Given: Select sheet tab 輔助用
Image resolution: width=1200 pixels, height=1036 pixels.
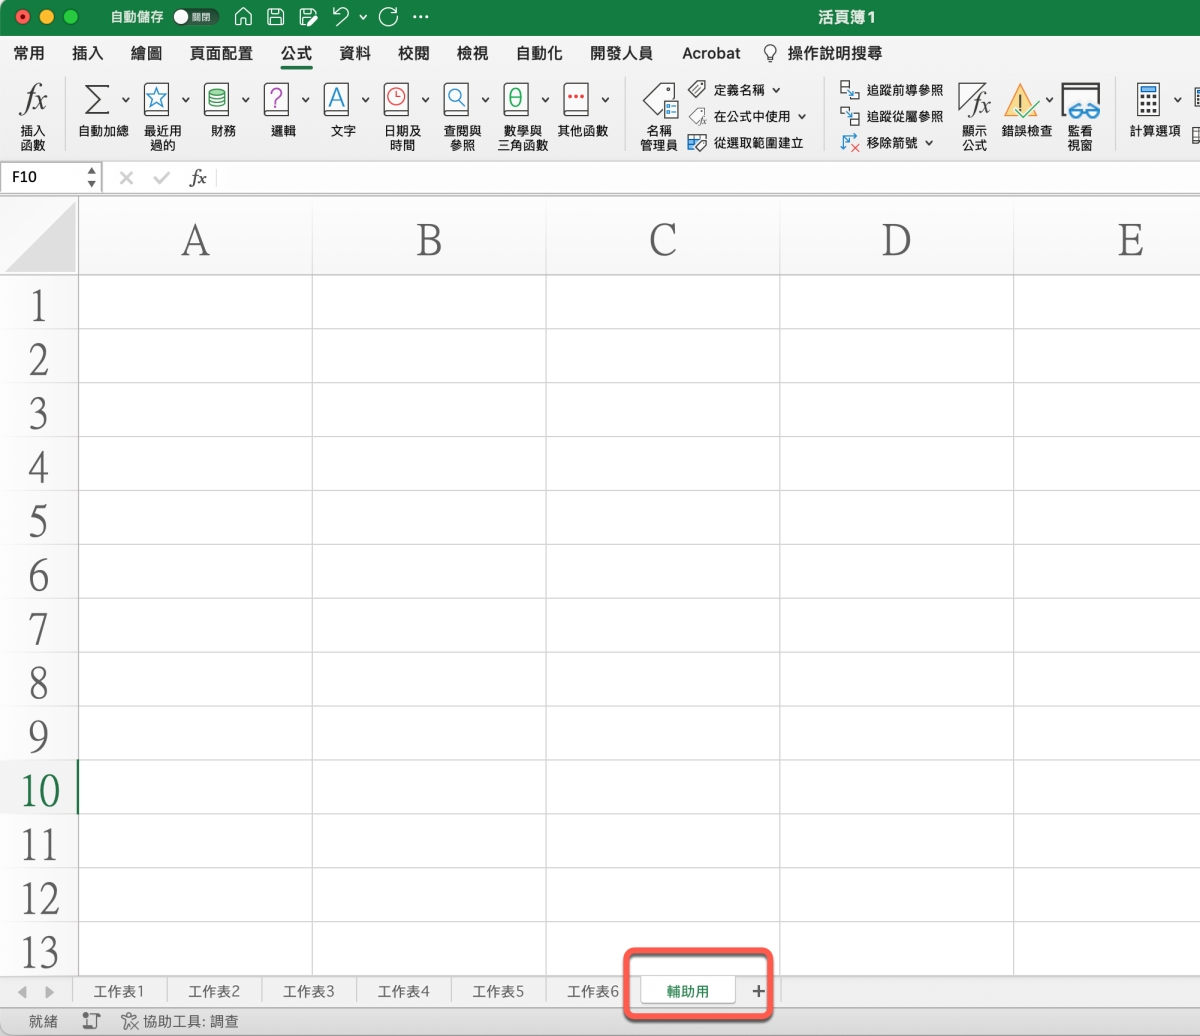Looking at the screenshot, I should 688,991.
